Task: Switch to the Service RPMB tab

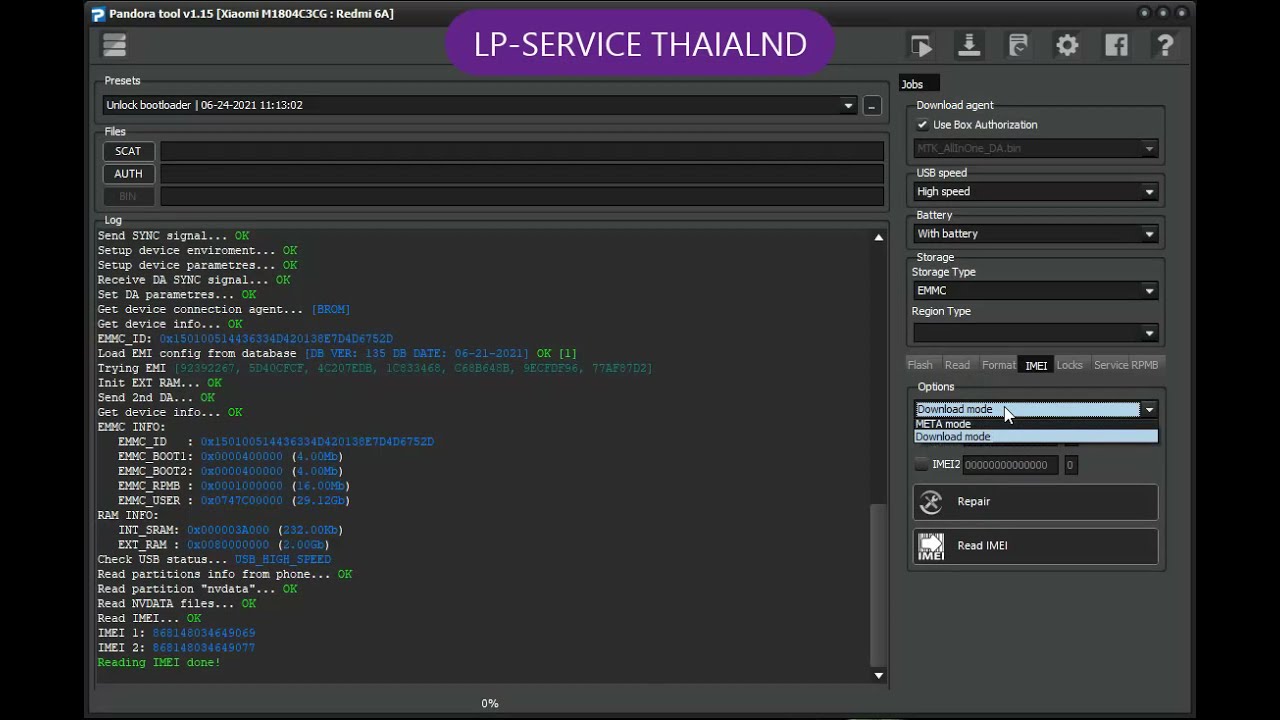Action: (x=1125, y=365)
